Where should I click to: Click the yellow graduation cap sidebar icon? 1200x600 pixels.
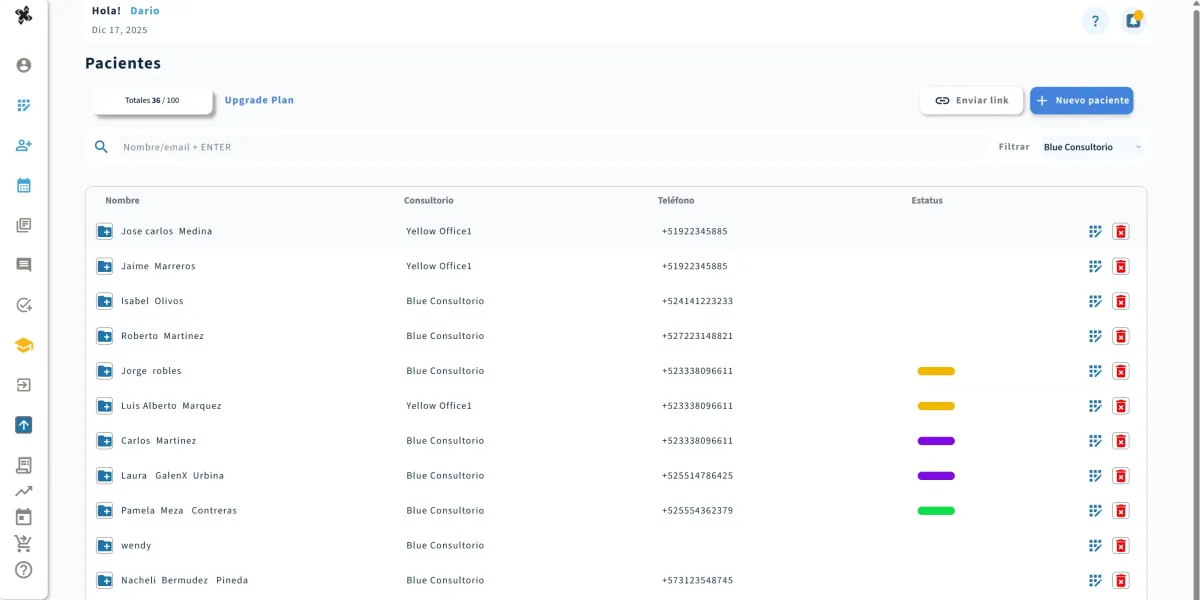point(23,344)
